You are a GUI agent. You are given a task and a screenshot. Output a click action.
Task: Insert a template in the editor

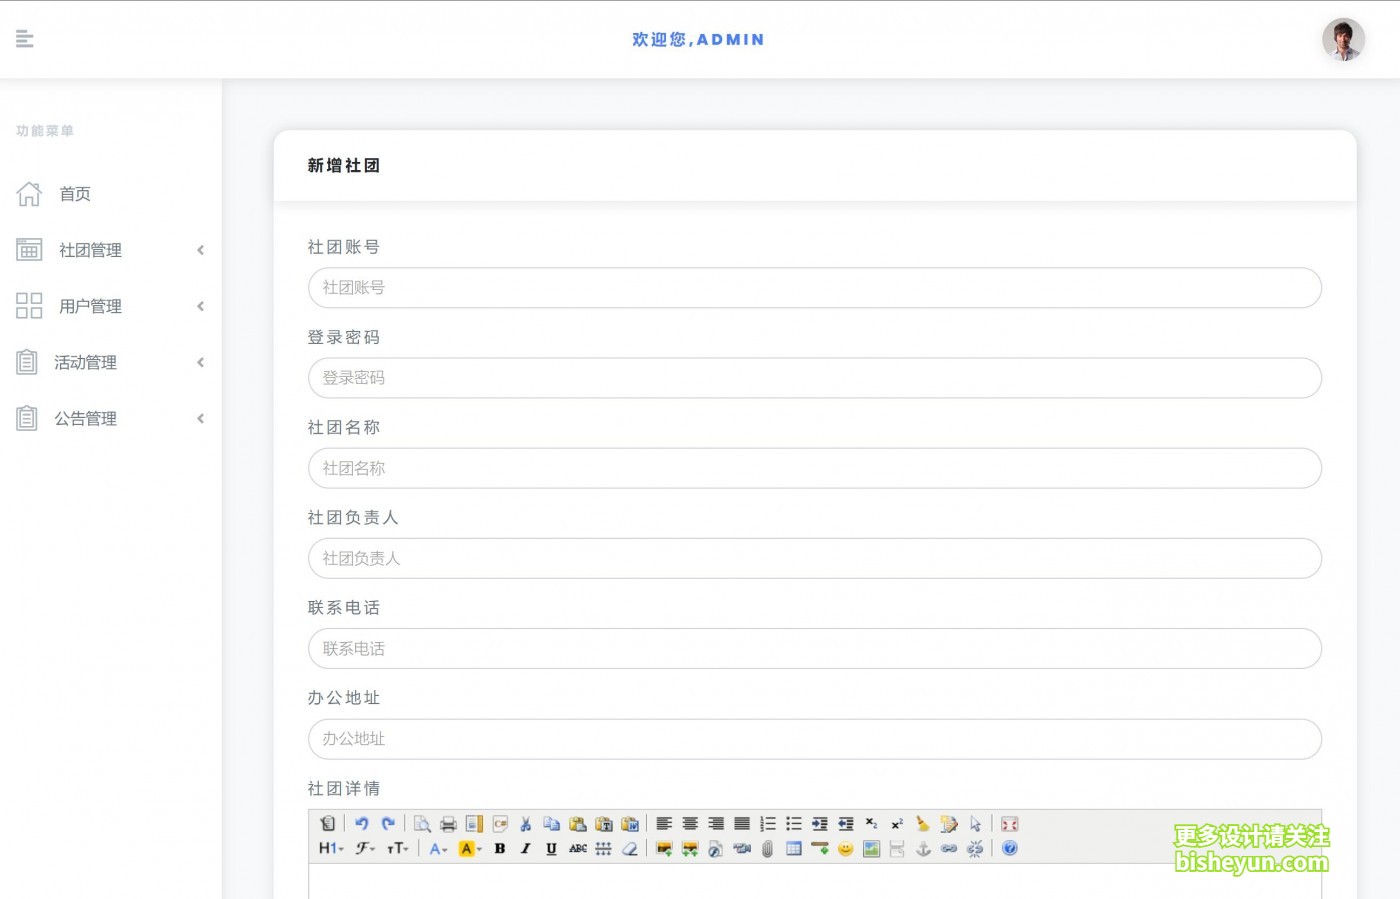[474, 824]
